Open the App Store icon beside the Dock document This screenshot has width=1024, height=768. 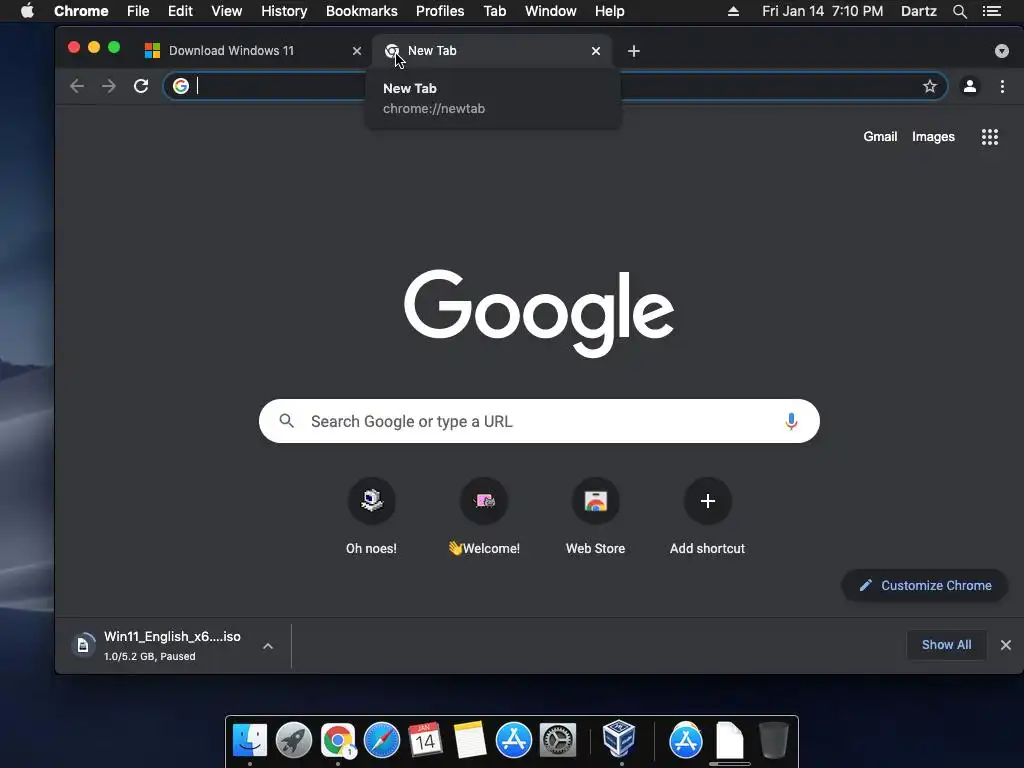point(686,741)
